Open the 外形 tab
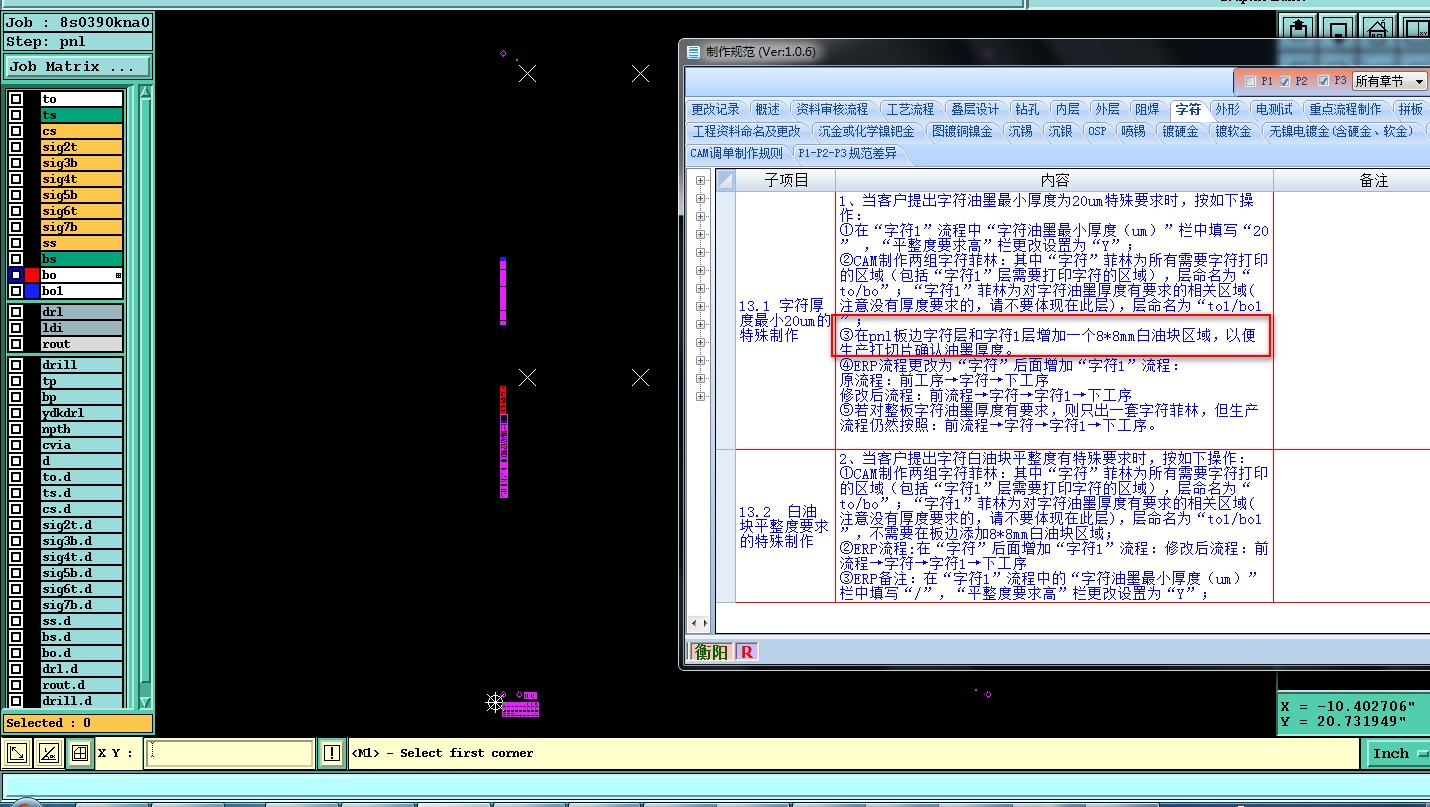The height and width of the screenshot is (807, 1430). pos(1228,109)
